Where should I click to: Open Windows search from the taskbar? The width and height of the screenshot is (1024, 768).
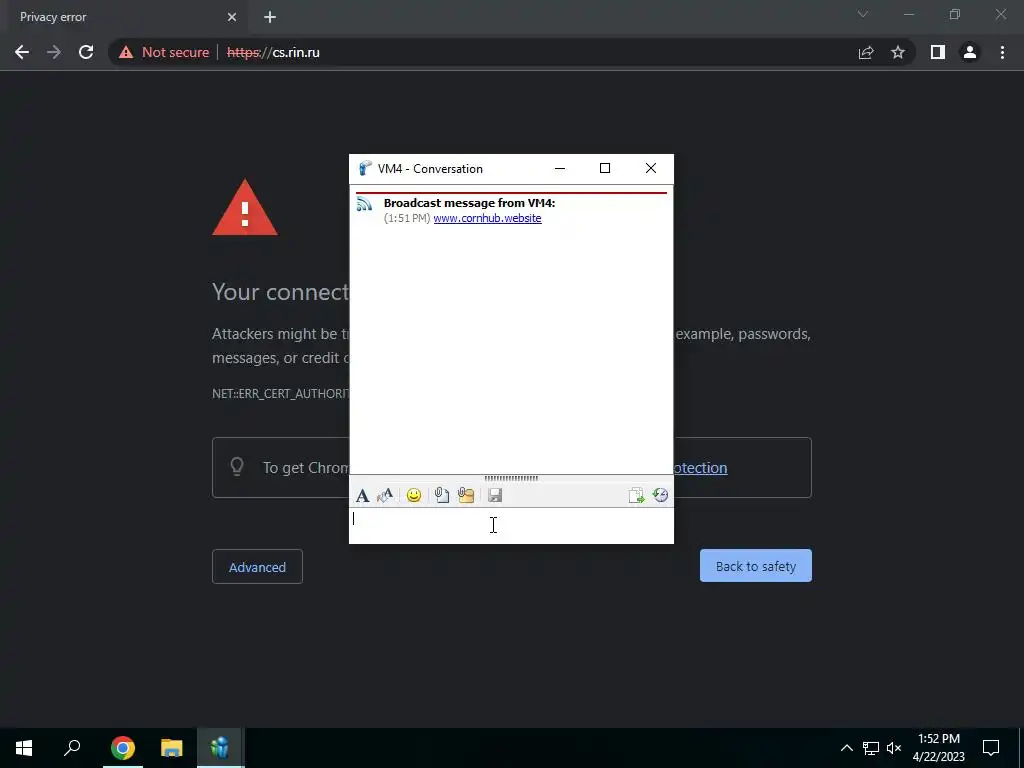click(x=72, y=748)
